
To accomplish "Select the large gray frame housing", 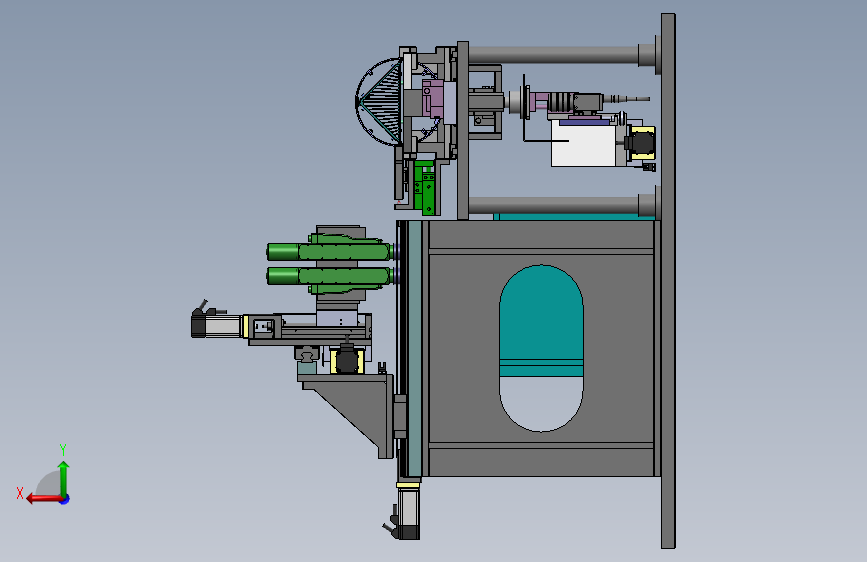I will pyautogui.click(x=541, y=348).
